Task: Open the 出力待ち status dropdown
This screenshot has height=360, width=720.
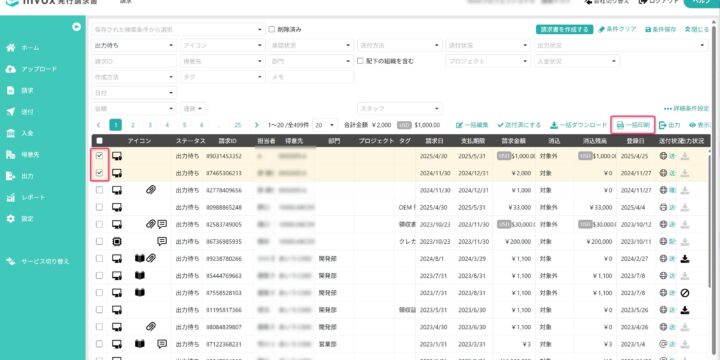Action: coord(134,45)
